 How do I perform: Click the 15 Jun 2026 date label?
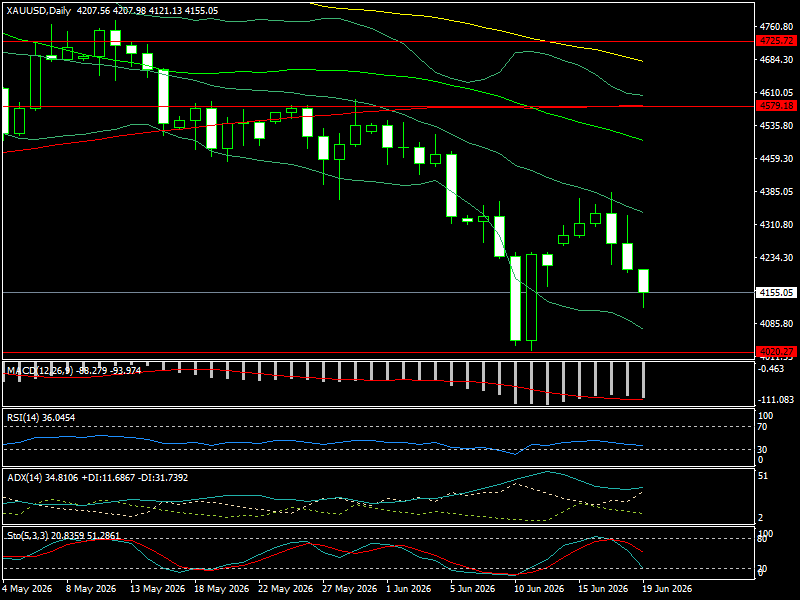(604, 589)
